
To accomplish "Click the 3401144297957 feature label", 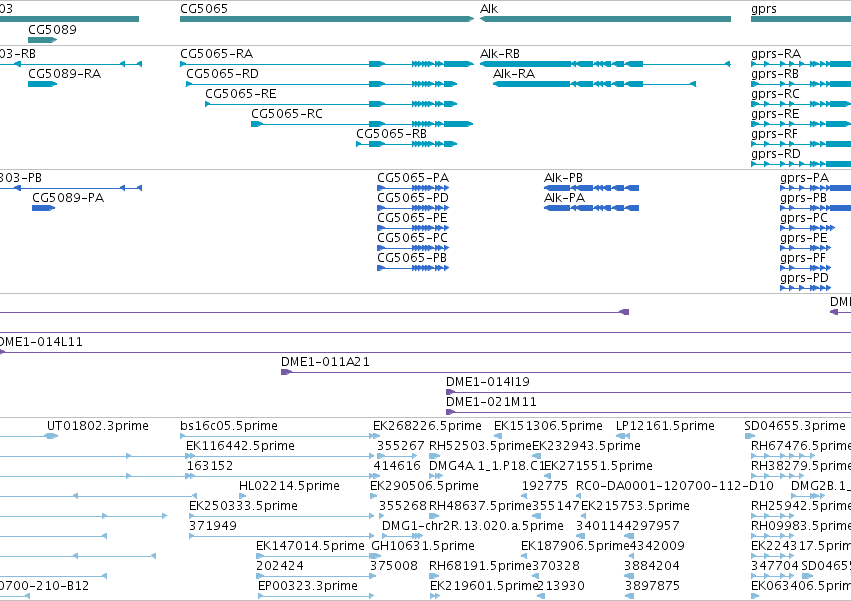I will (628, 527).
